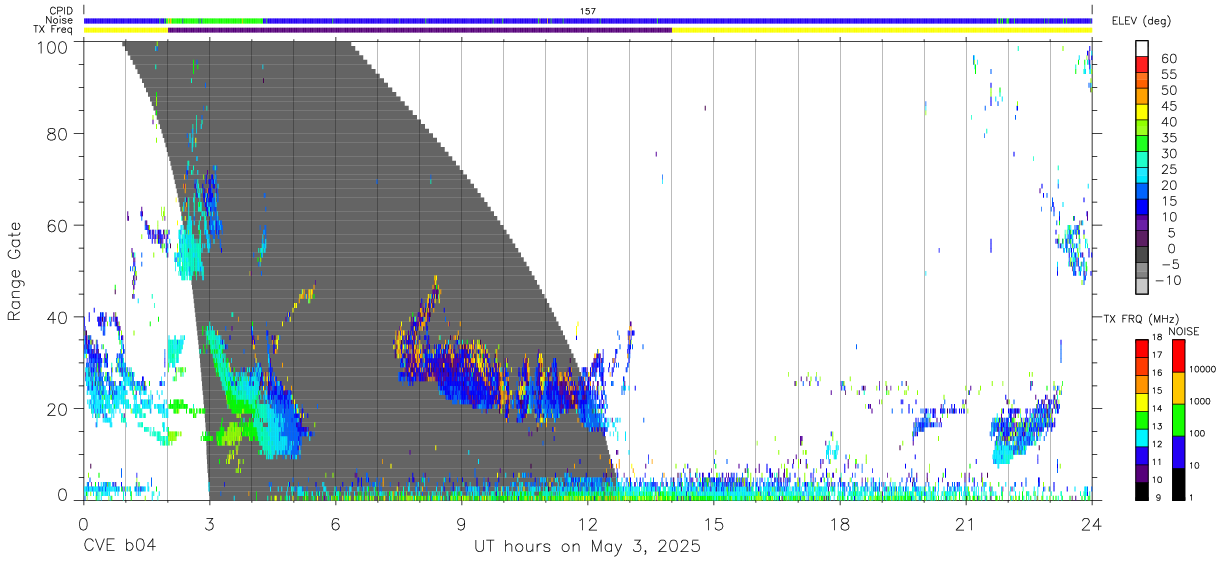Click the CPID label at top left
This screenshot has width=1228, height=567.
pyautogui.click(x=61, y=11)
